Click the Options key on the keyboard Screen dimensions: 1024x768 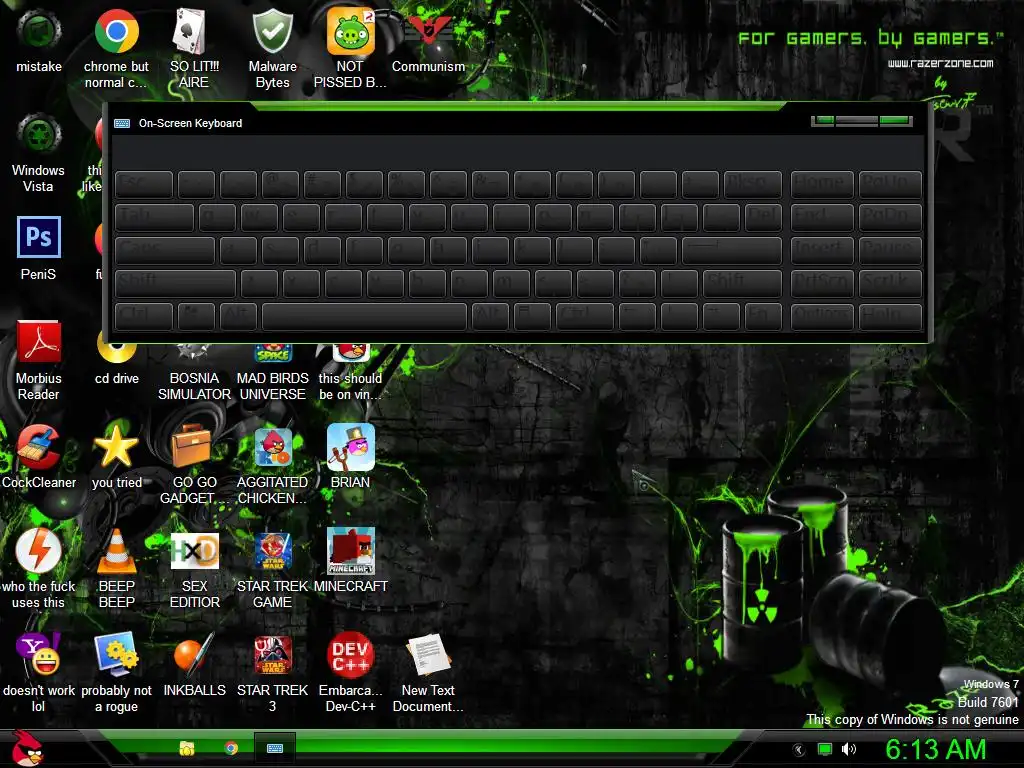point(822,317)
